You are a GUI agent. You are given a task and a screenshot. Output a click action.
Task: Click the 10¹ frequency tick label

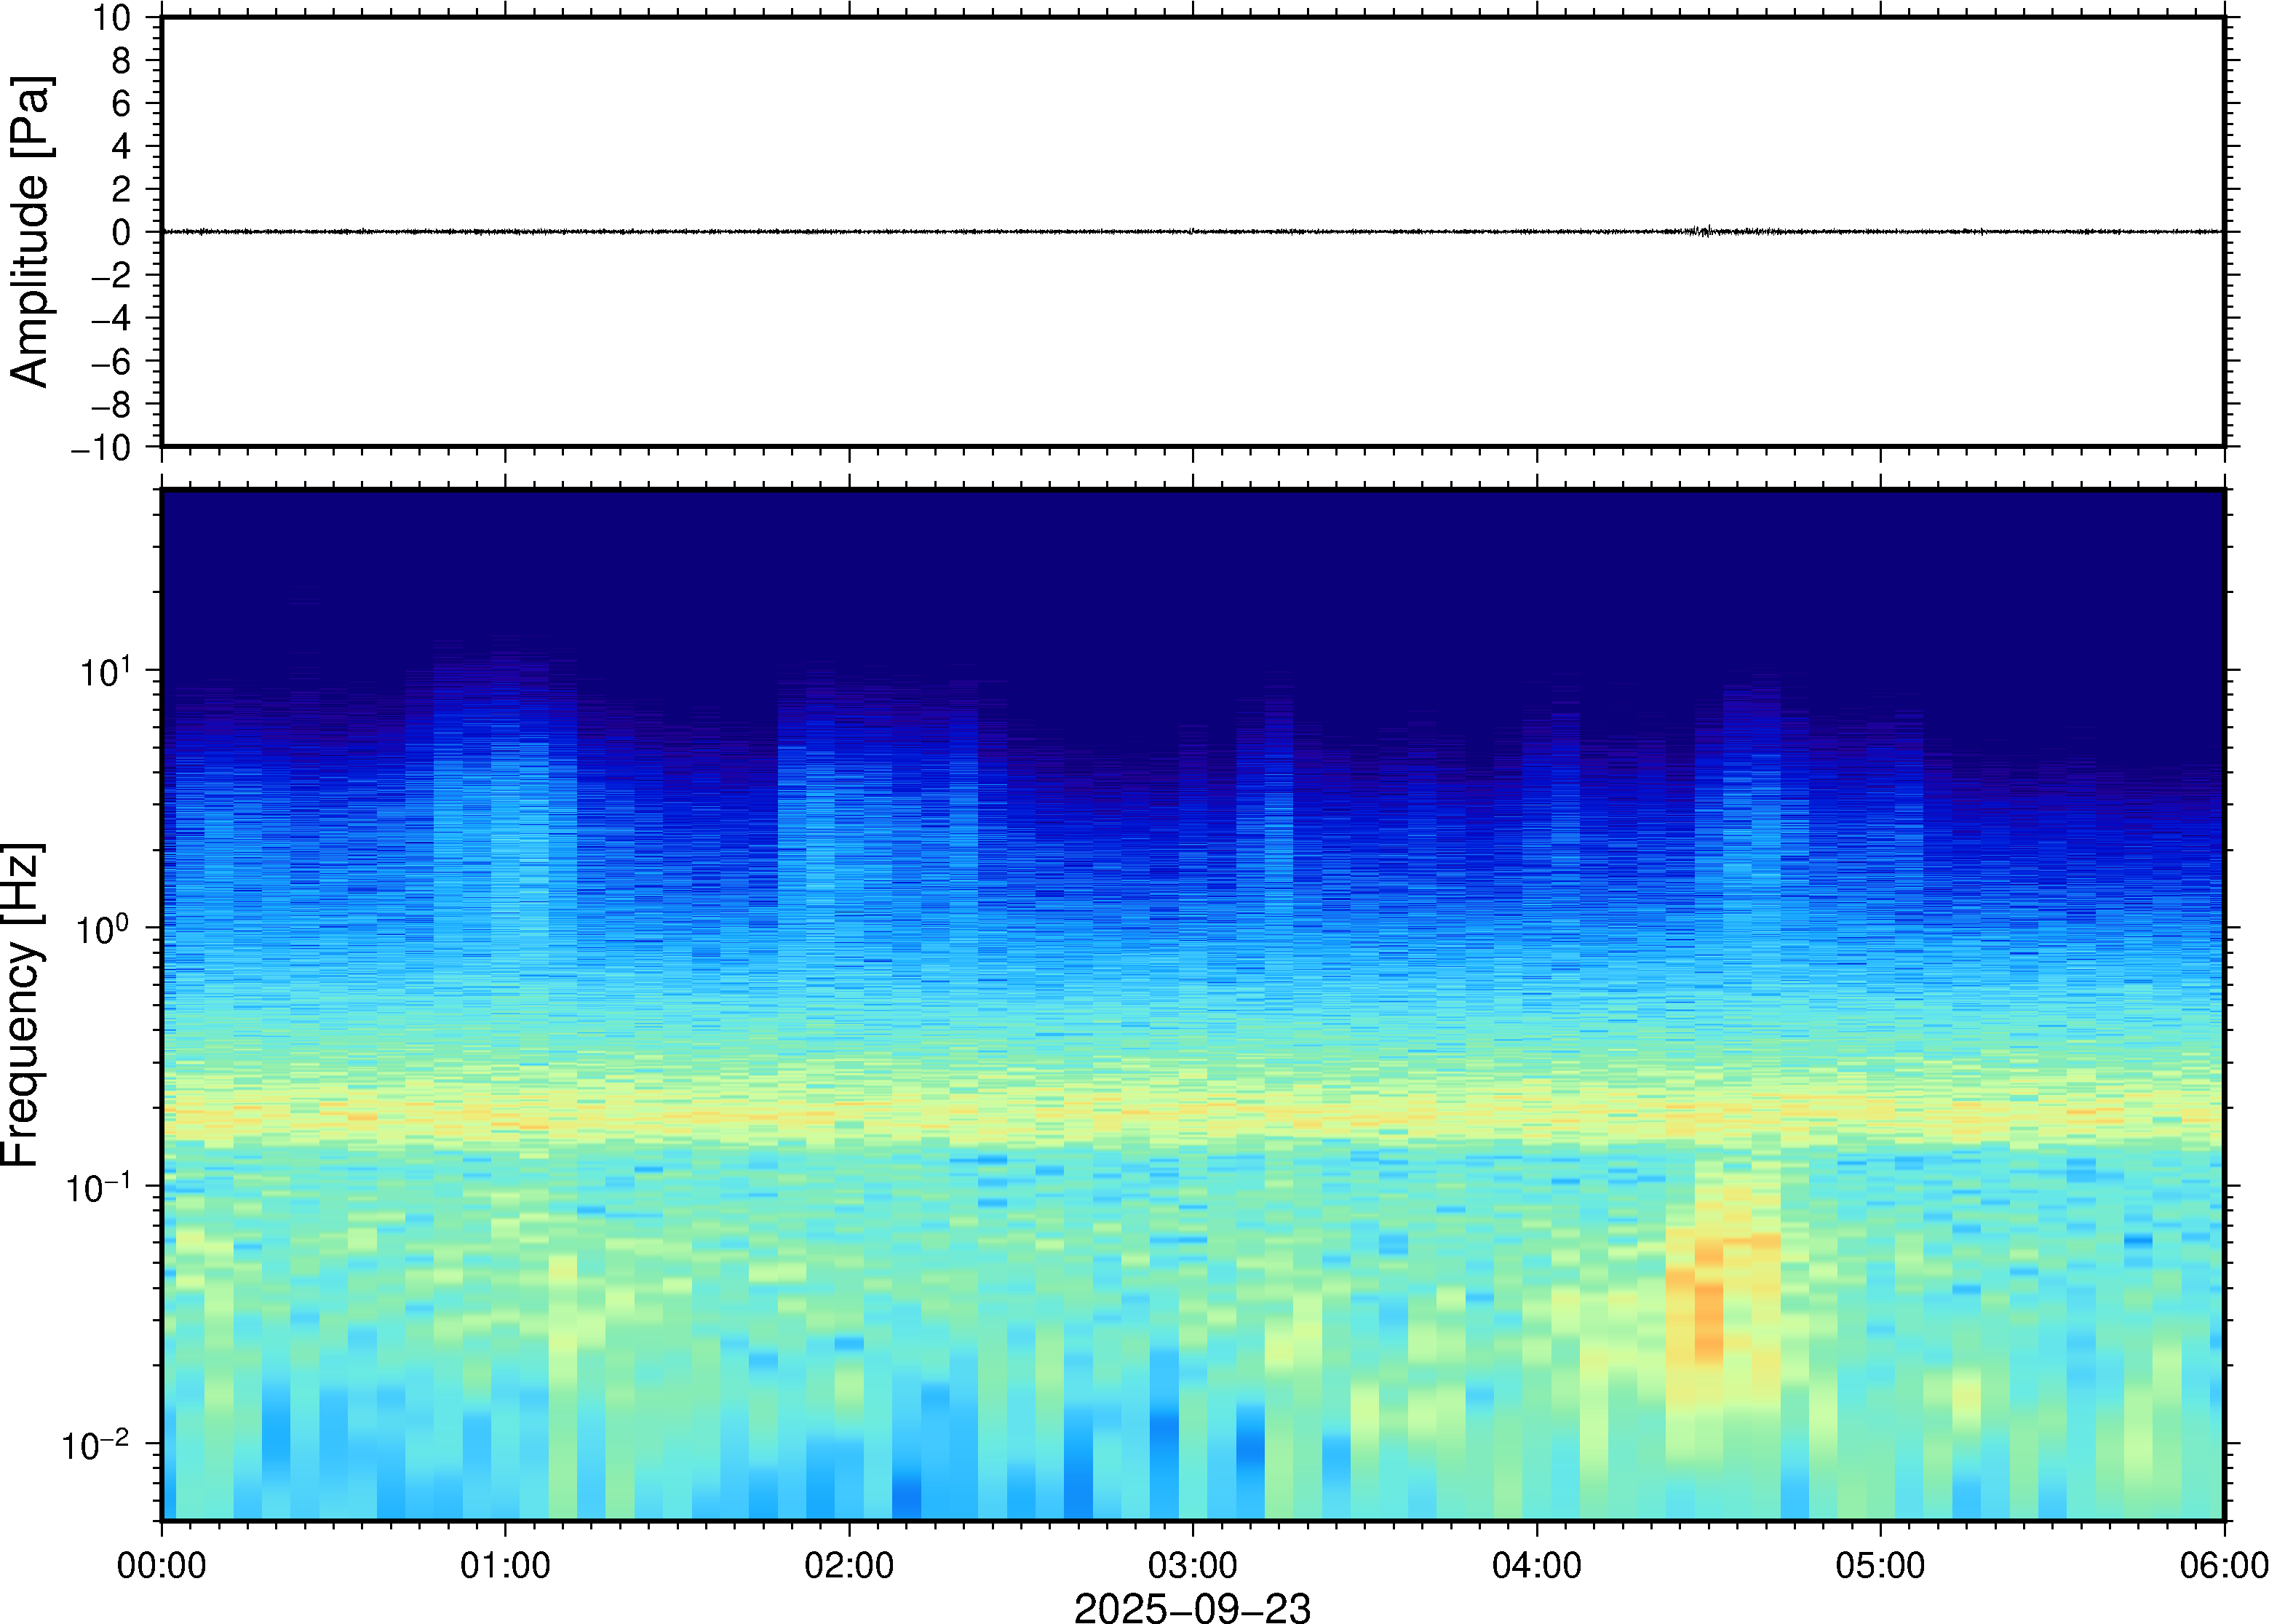point(105,672)
